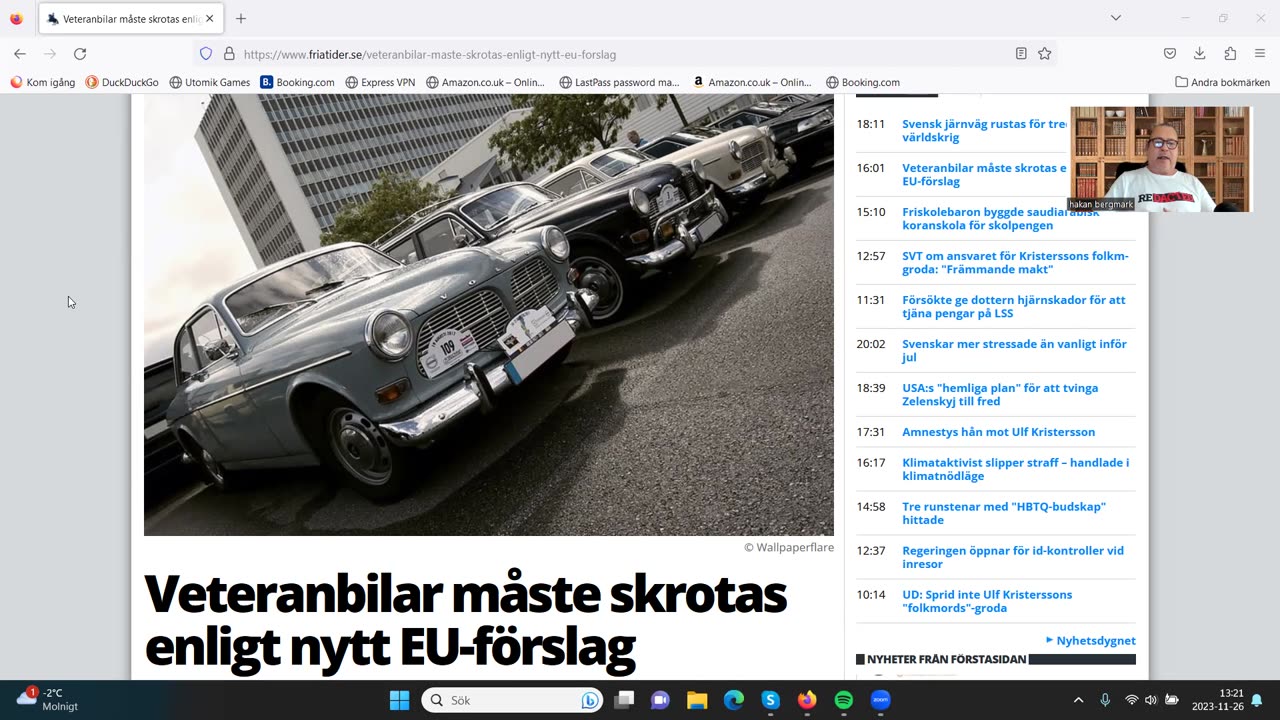Open the Tre runstenar med HBTQ-budskap link
The height and width of the screenshot is (720, 1280).
tap(1004, 513)
